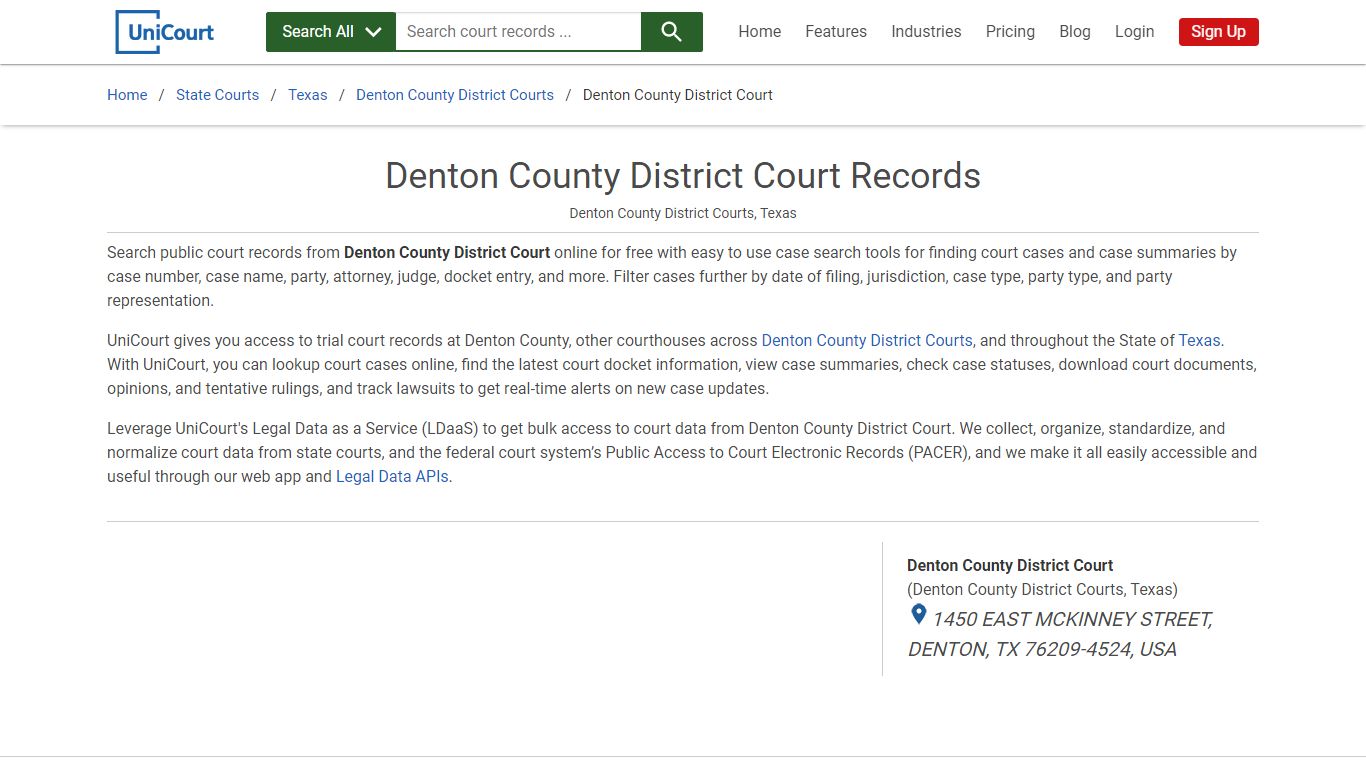Click the green magnifier search button
1366x768 pixels.
click(672, 32)
